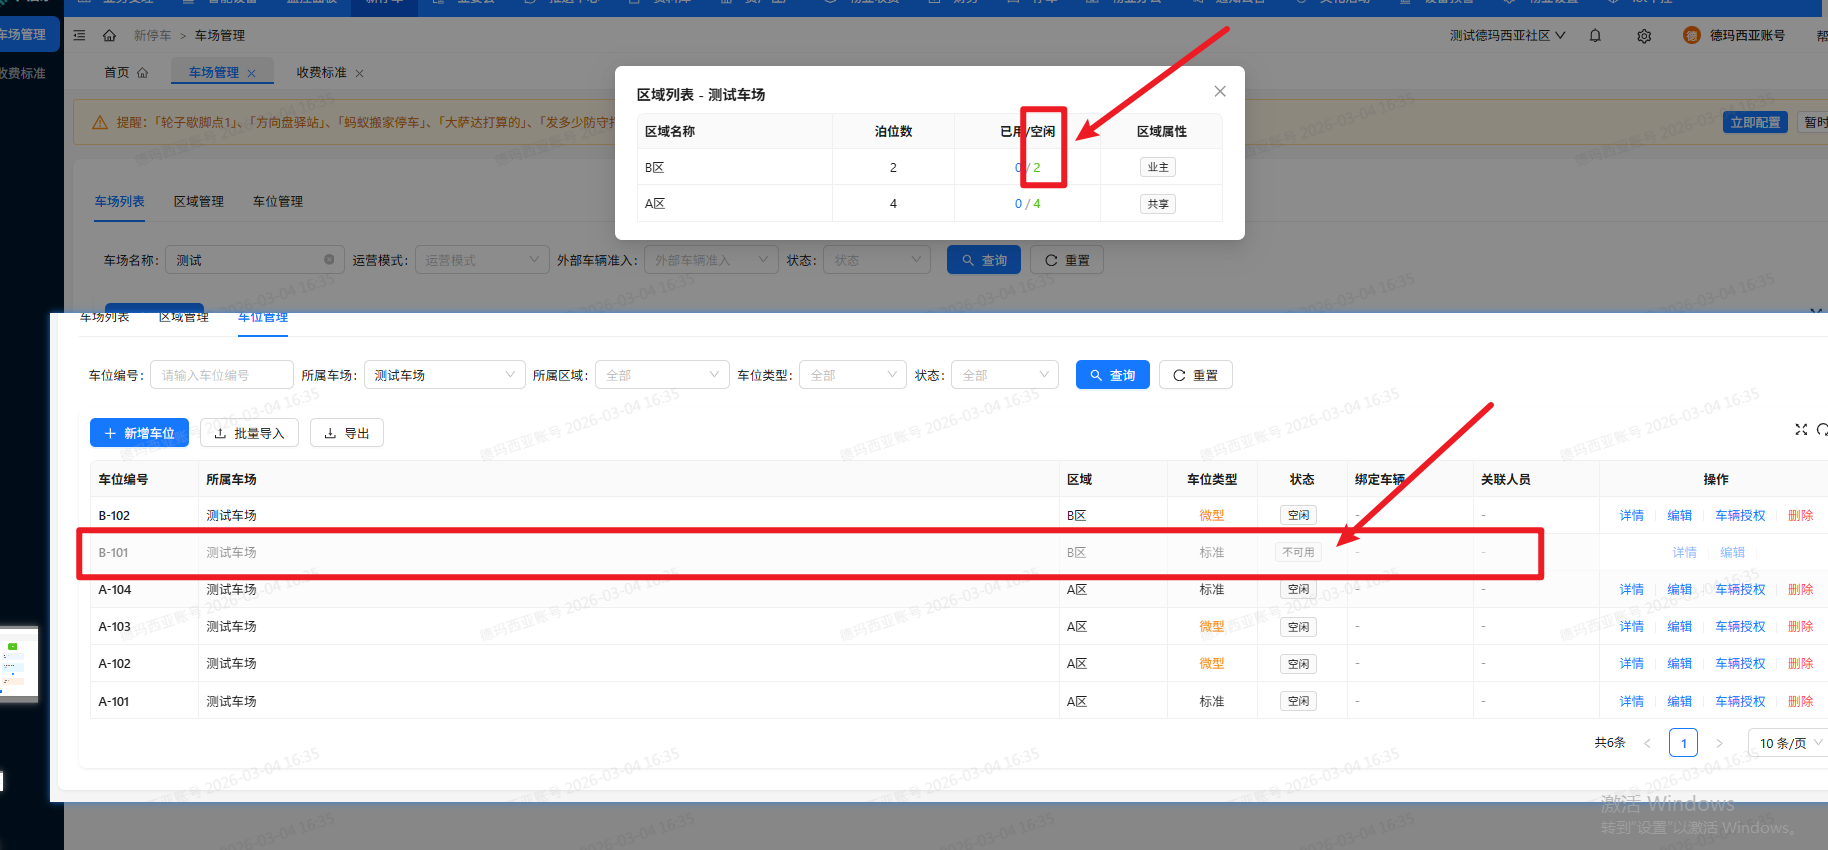Toggle fullscreen table icon
This screenshot has height=850, width=1828.
[1801, 430]
